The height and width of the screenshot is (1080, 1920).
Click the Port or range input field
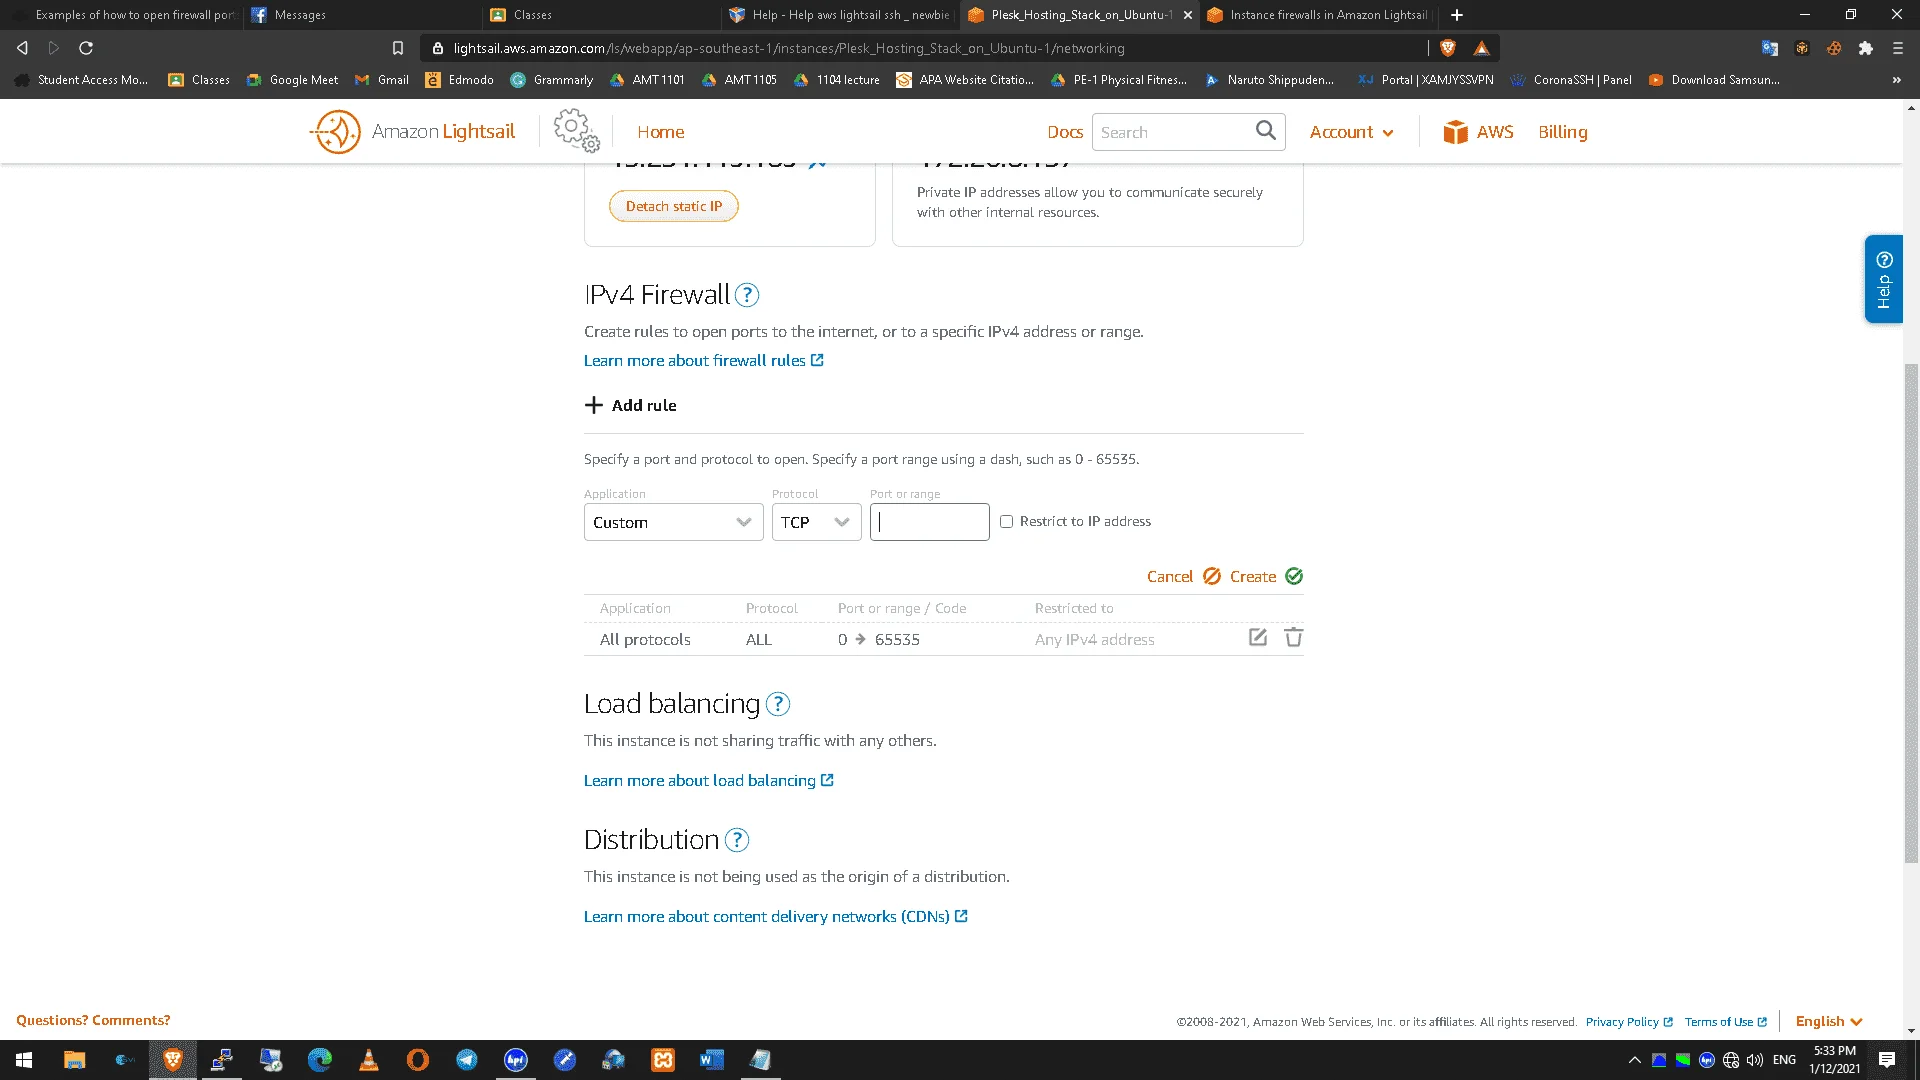(930, 522)
